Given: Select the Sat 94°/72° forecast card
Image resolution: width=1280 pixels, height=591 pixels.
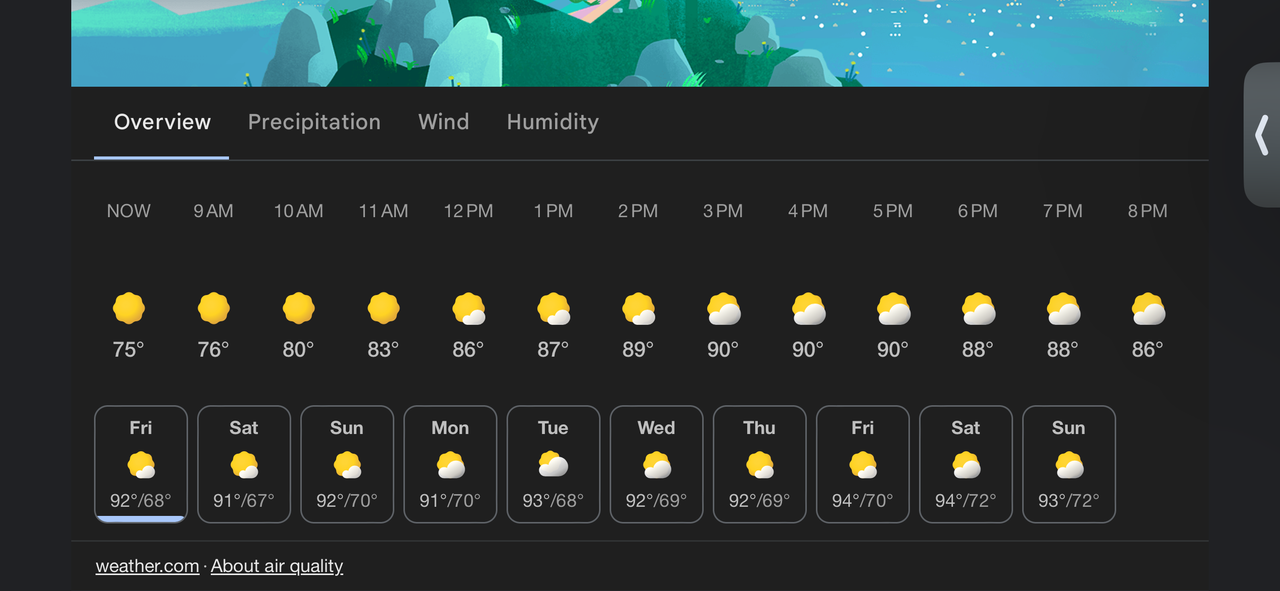Looking at the screenshot, I should coord(965,464).
